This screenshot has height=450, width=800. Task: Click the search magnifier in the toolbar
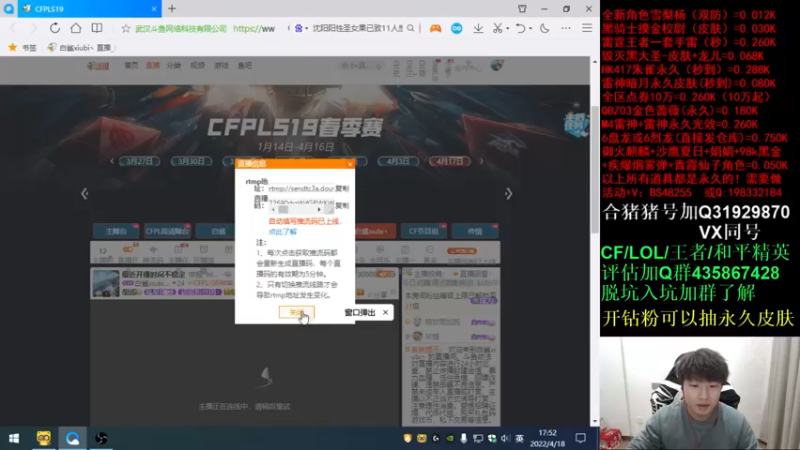(x=411, y=29)
